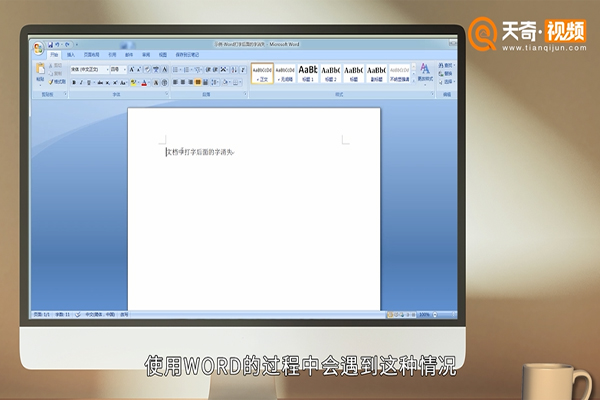Click the Copy command

coord(55,73)
